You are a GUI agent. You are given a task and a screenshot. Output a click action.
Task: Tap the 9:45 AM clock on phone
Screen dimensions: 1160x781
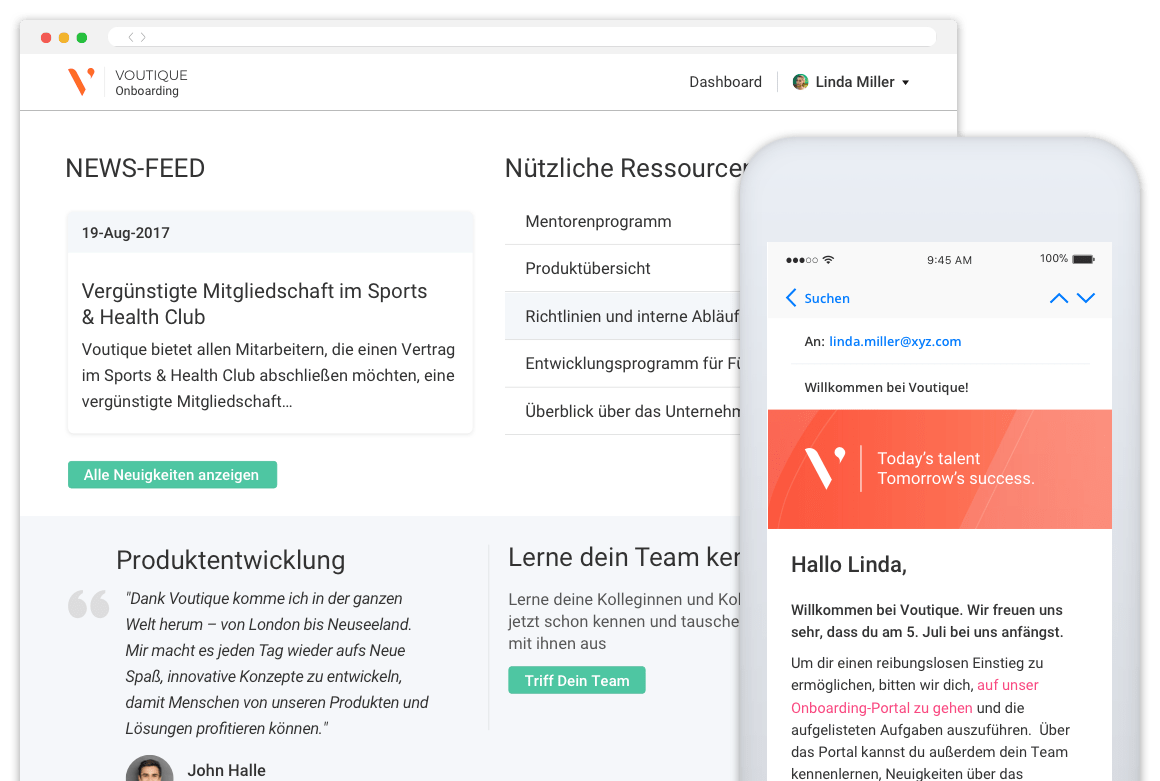[x=949, y=260]
